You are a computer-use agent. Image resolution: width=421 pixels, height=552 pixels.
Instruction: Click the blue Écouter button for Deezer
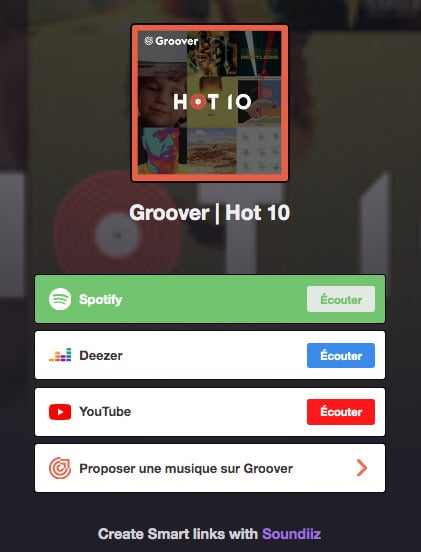pyautogui.click(x=341, y=355)
